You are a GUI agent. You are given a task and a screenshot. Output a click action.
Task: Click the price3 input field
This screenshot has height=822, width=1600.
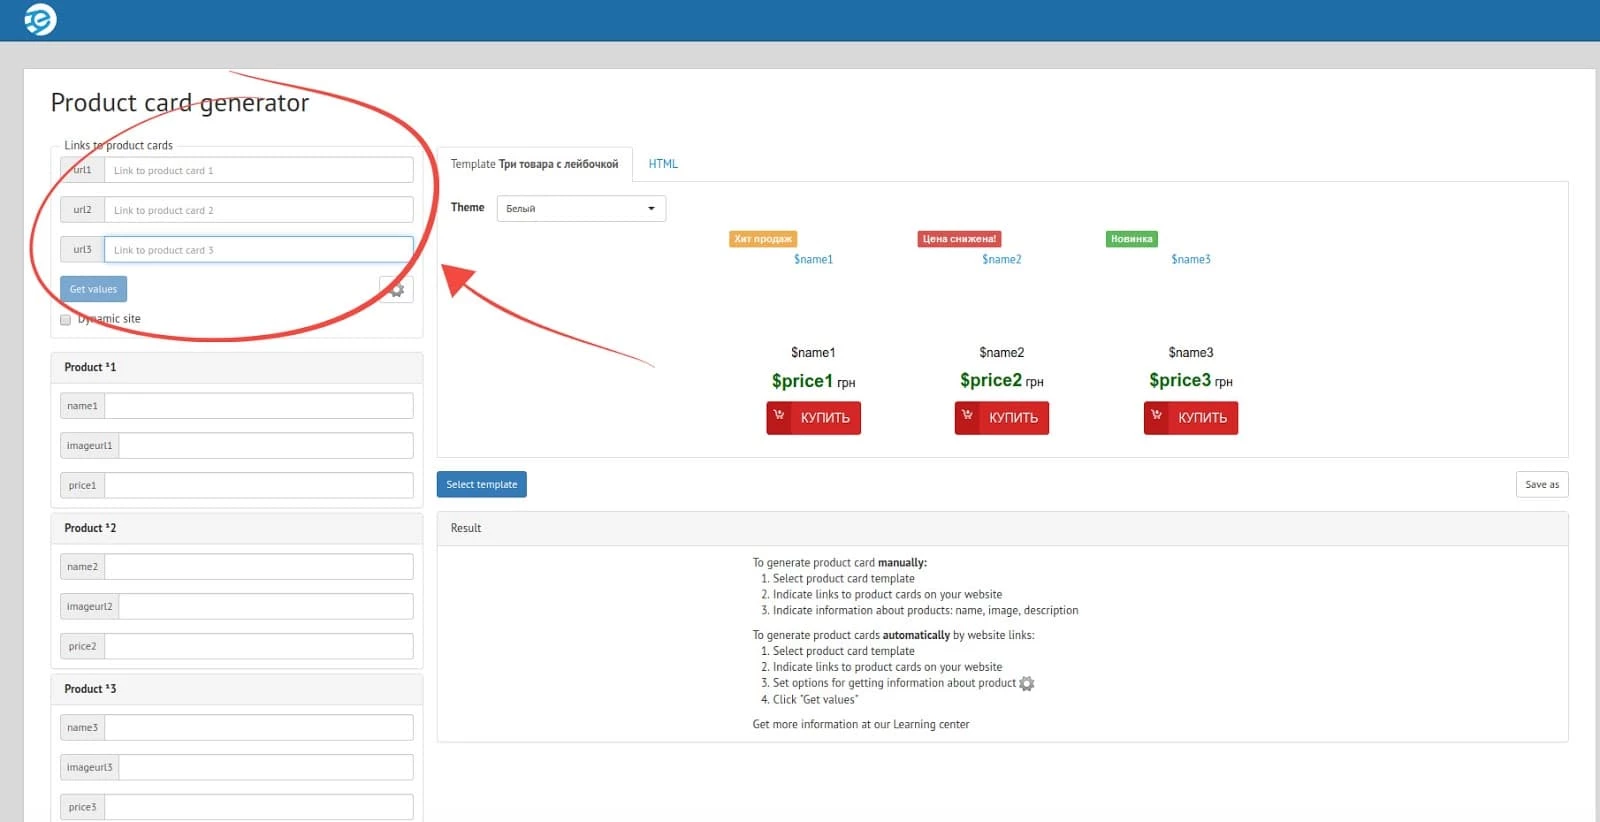point(259,807)
